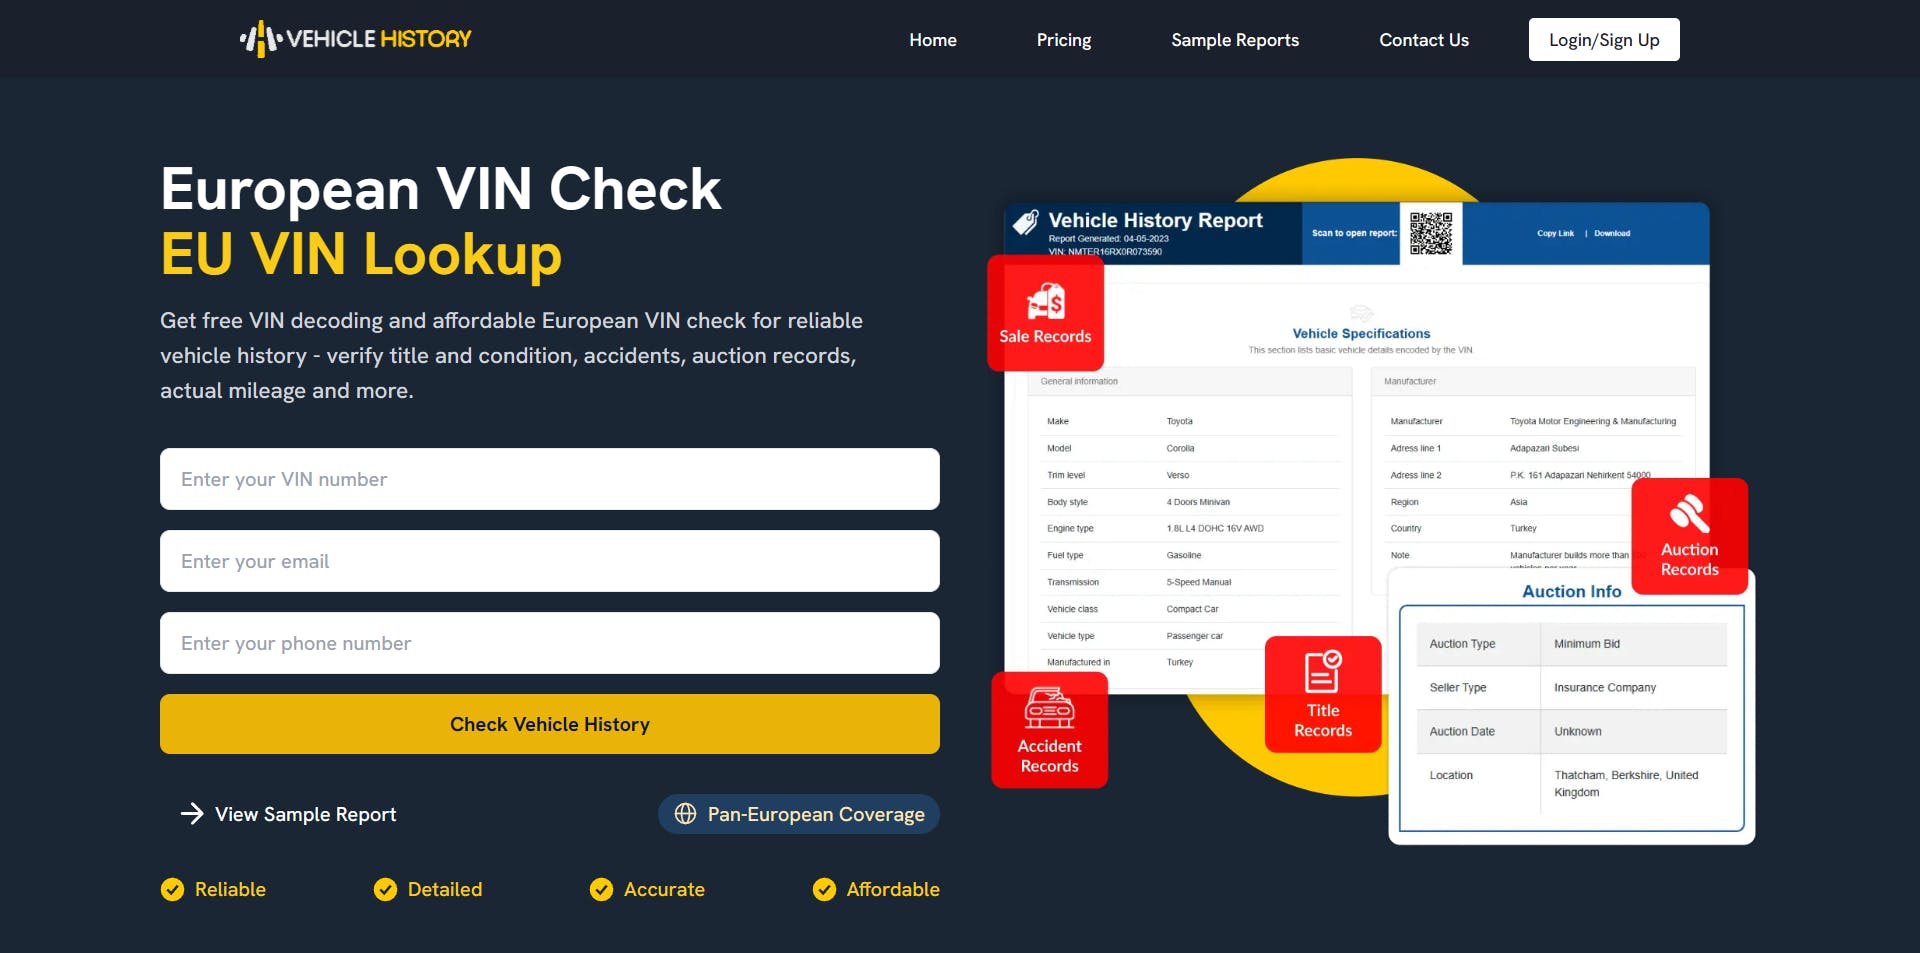Click the '5-Speed Manual' transmission value
Viewport: 1920px width, 953px height.
tap(1199, 583)
